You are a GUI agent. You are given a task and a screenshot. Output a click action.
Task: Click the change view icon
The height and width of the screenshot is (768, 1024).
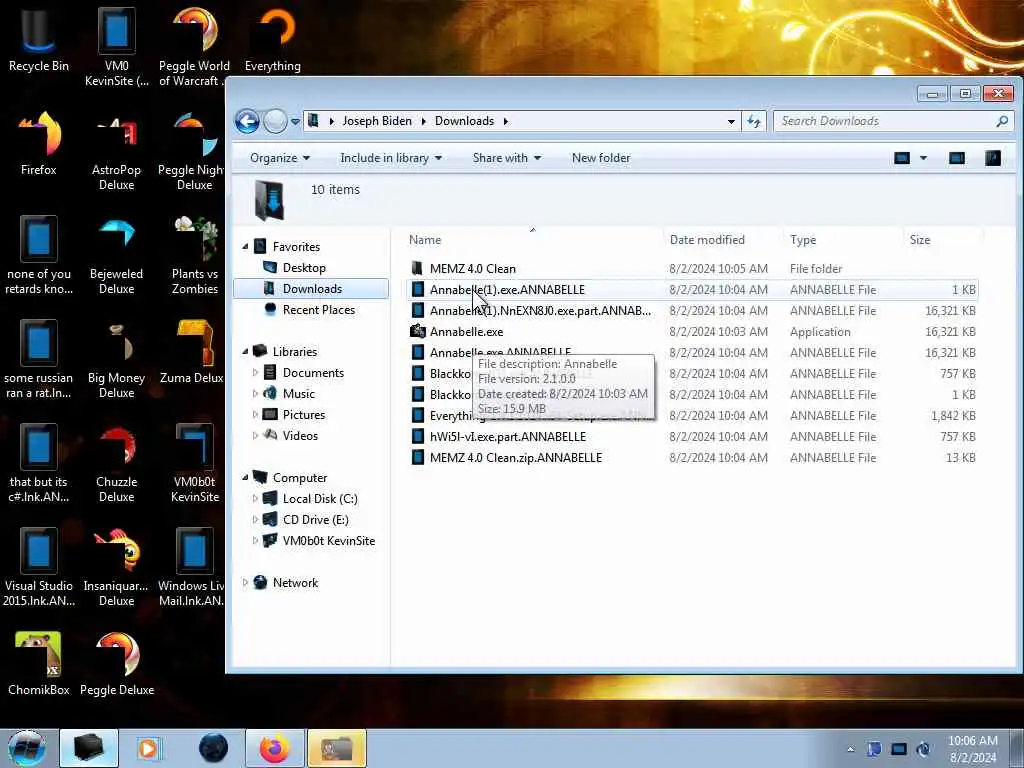pos(902,158)
